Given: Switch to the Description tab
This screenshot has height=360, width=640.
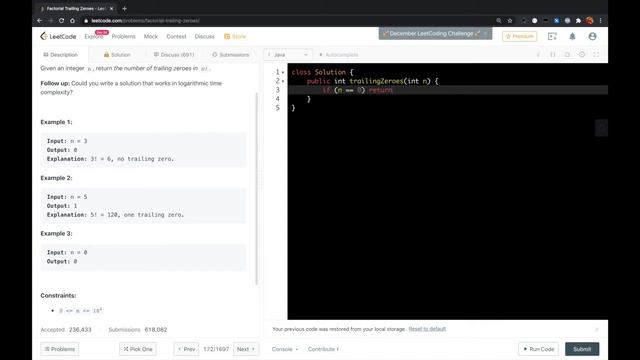Looking at the screenshot, I should [x=60, y=54].
